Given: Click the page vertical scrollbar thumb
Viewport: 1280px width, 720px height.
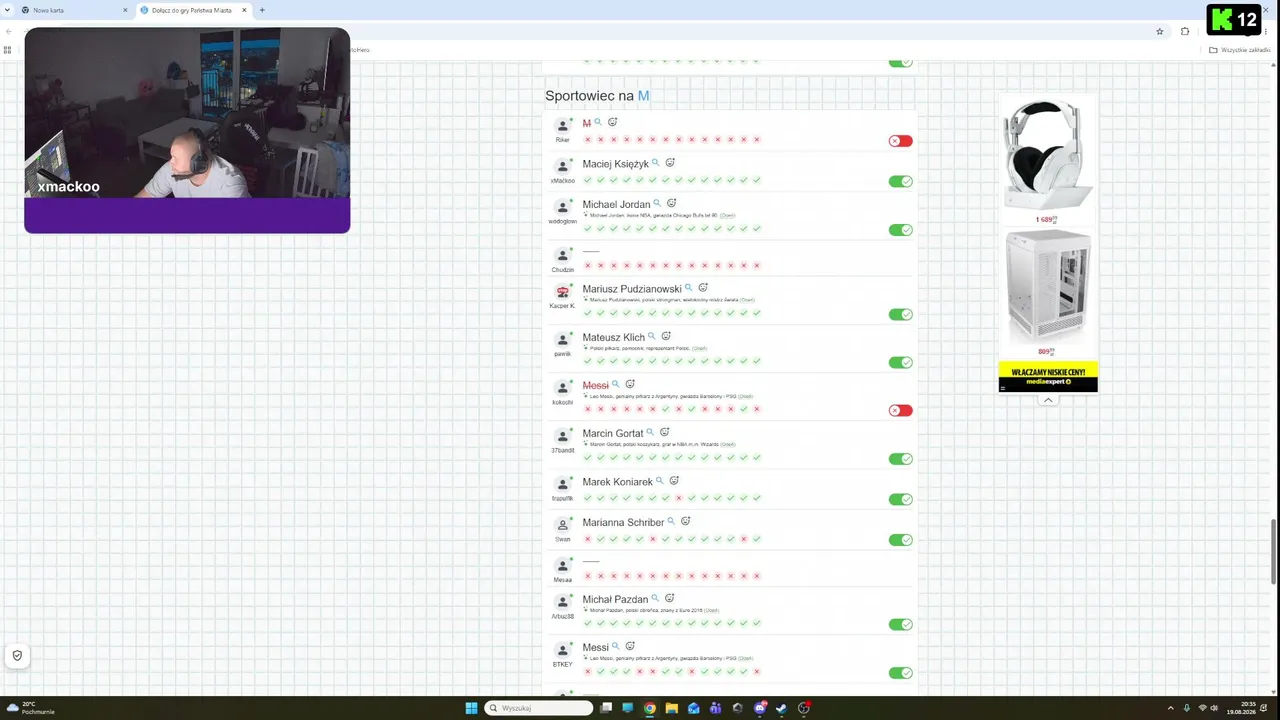Looking at the screenshot, I should click(x=1274, y=552).
